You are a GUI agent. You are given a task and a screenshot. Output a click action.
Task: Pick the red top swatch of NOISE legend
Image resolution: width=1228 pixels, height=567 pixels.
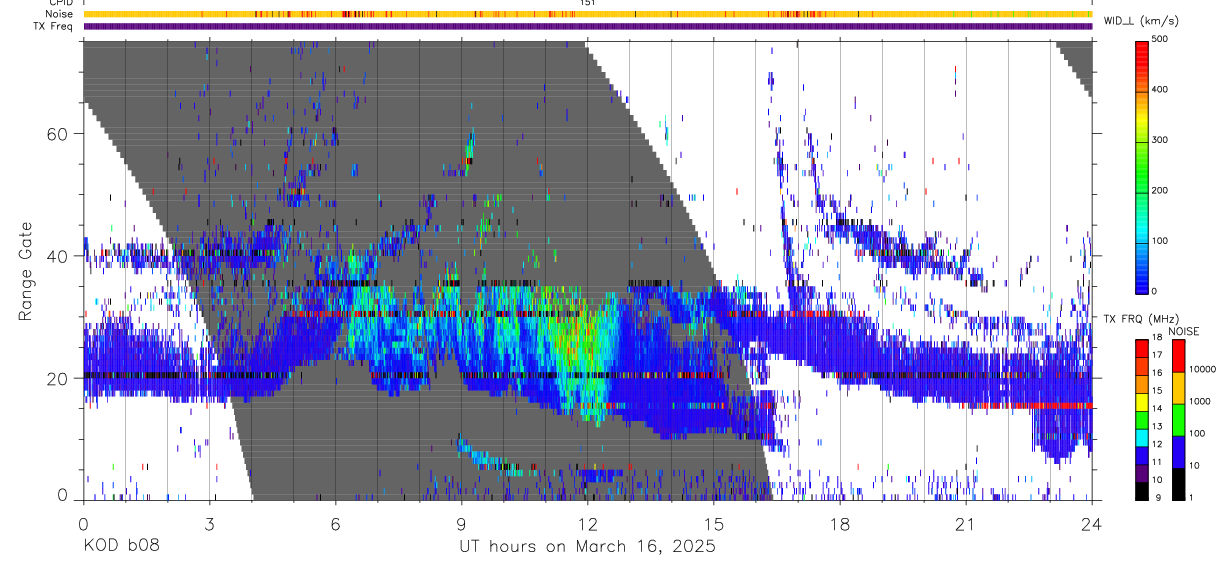click(x=1178, y=356)
